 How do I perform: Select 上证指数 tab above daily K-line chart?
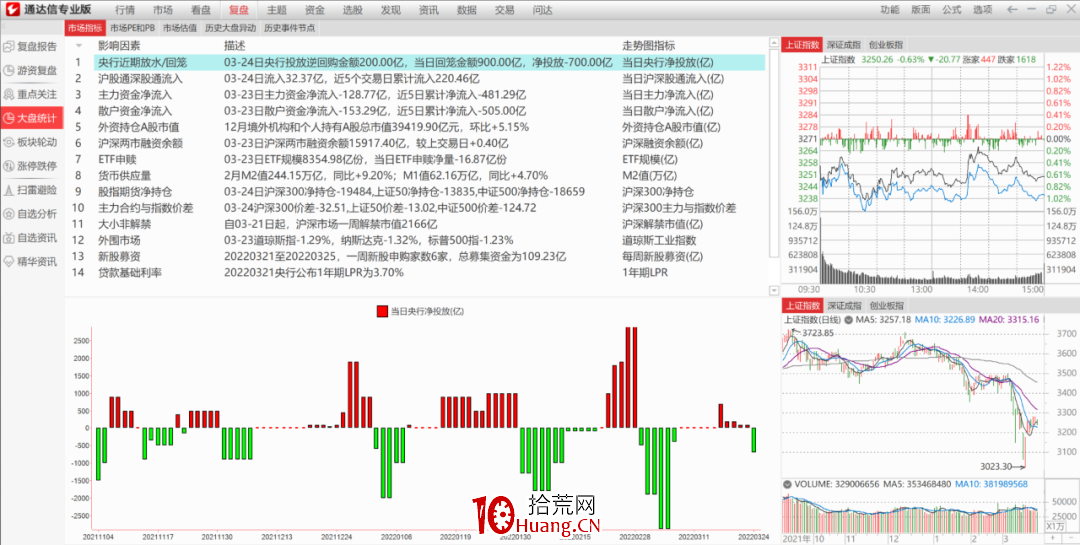point(802,305)
